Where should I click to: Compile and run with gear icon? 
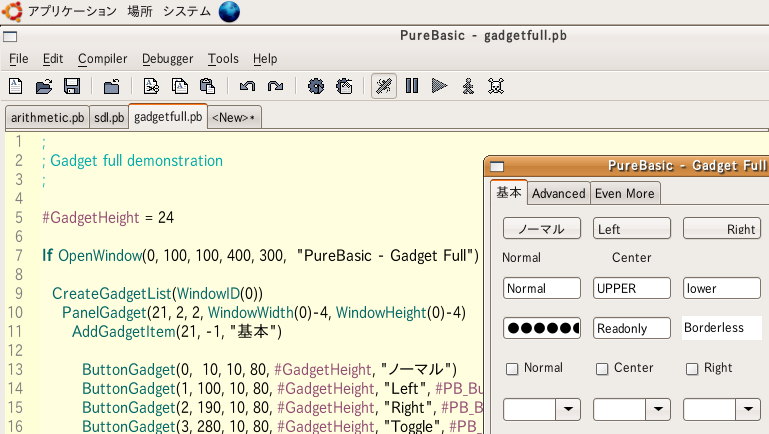pyautogui.click(x=316, y=86)
